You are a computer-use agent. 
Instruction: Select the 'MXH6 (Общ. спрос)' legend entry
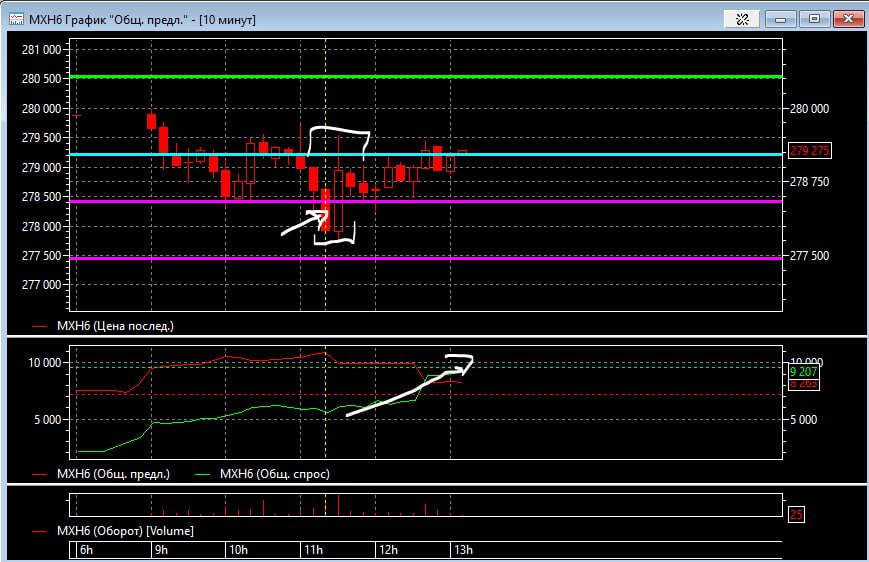(x=274, y=473)
